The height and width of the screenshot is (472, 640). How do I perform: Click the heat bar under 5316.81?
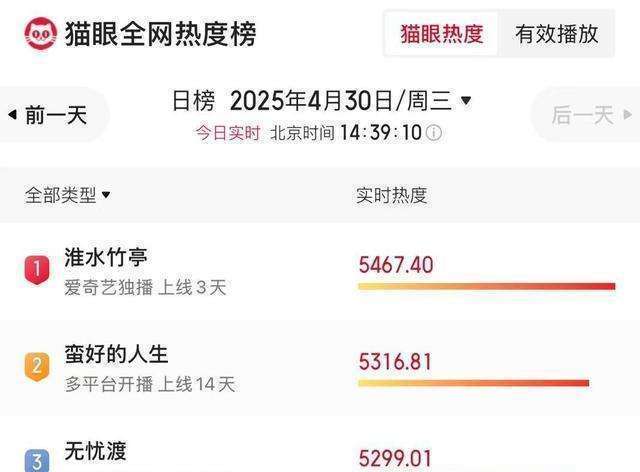coord(473,383)
